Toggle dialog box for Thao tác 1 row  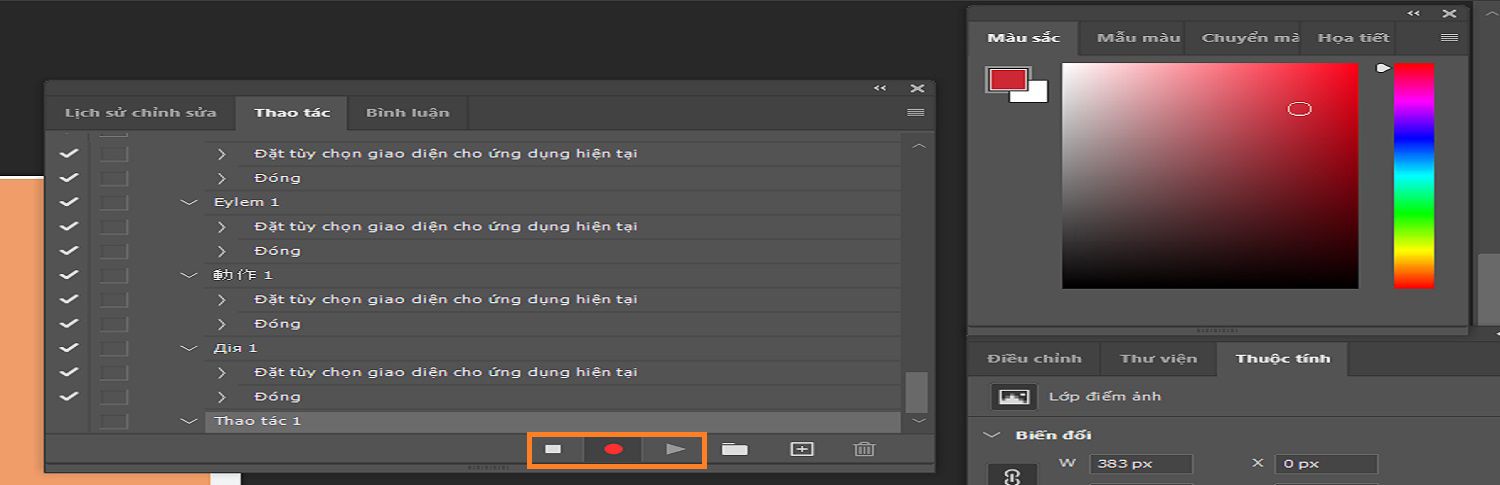[114, 421]
